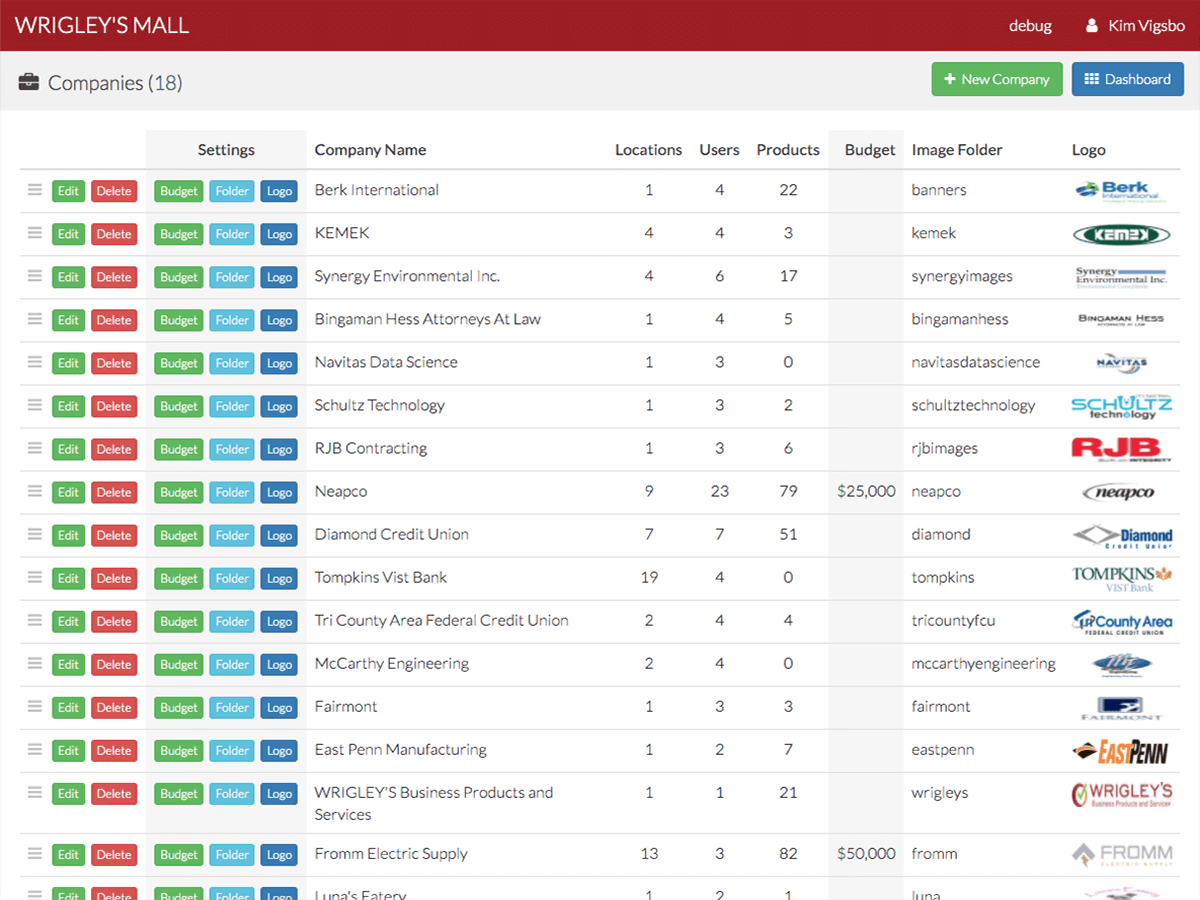Click the Products column header

click(x=788, y=150)
